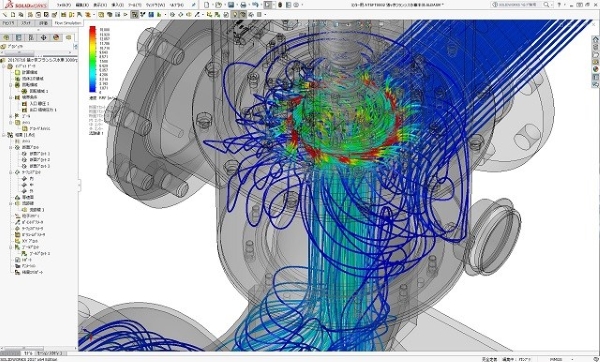Click the appearances color ball on right sidebar
The width and height of the screenshot is (600, 362).
[595, 69]
